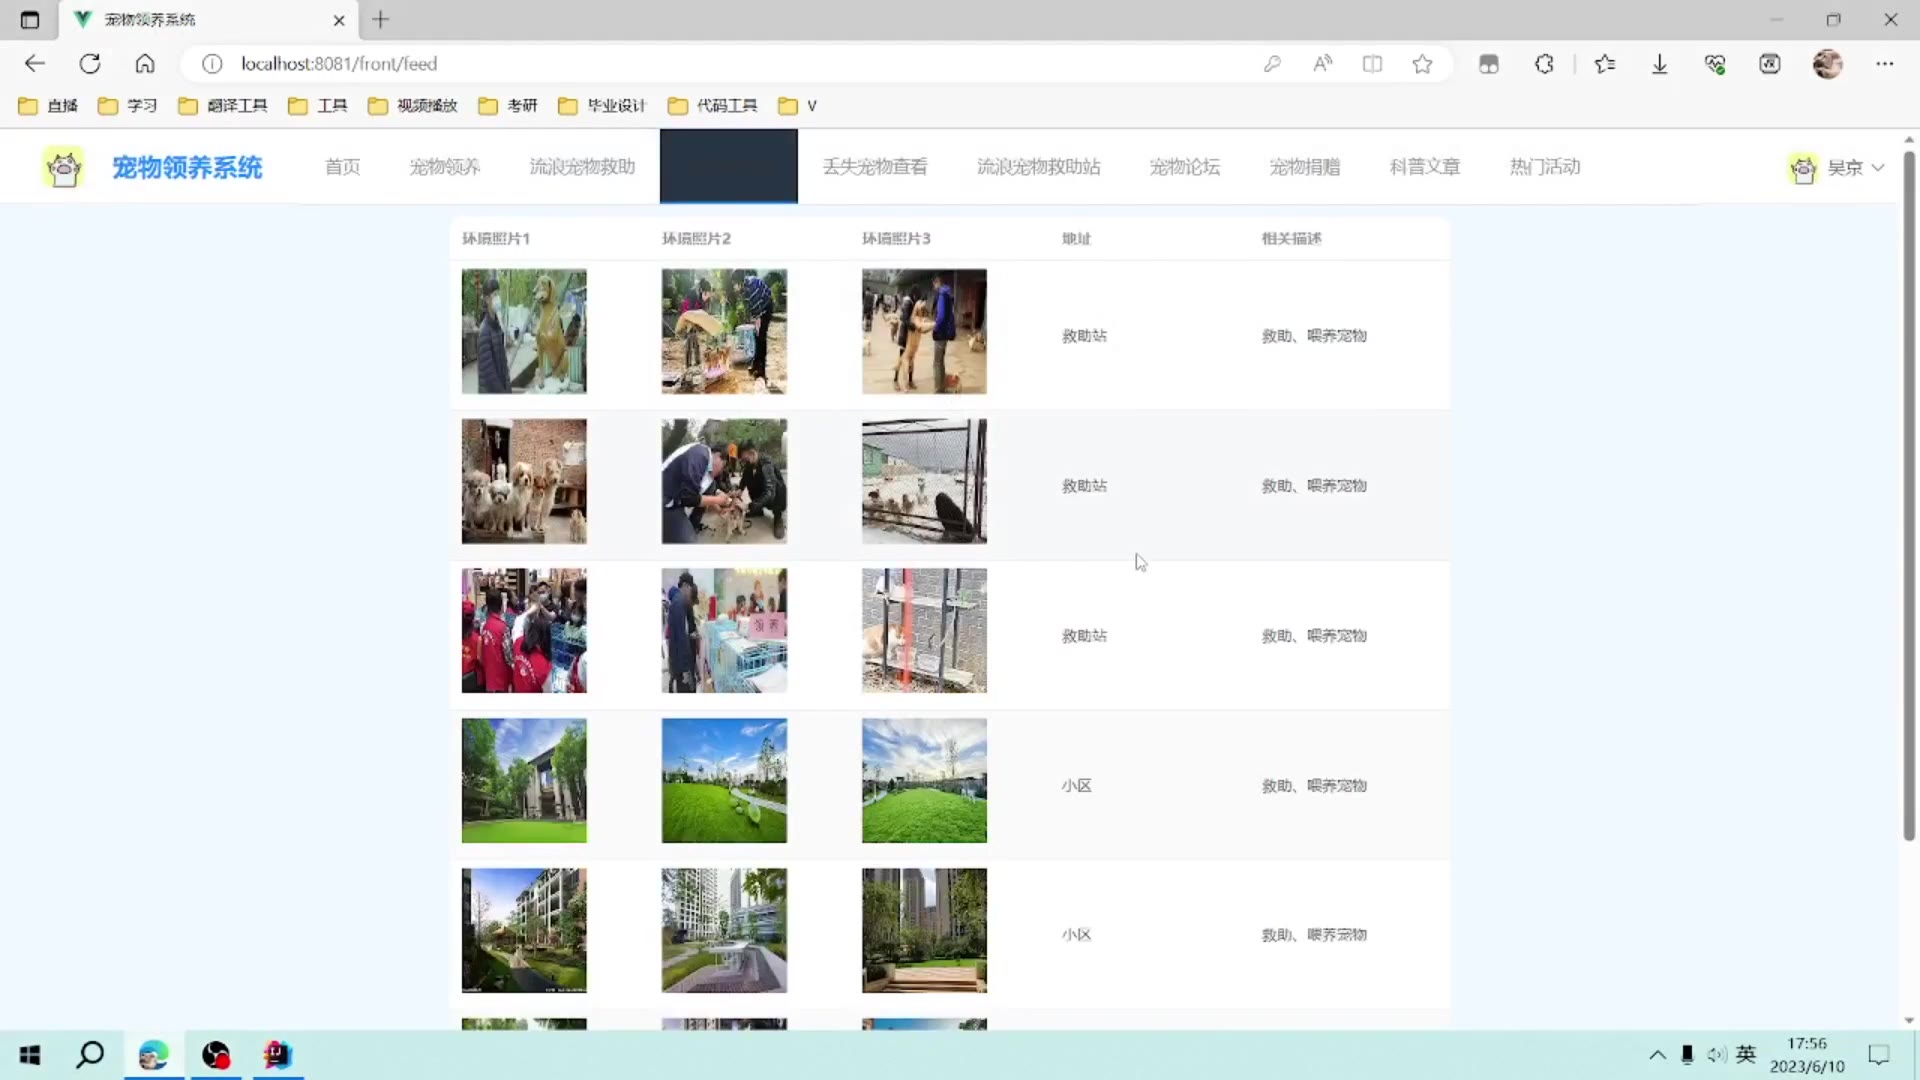Open first row 环境照片3 dog jumping photo
Image resolution: width=1920 pixels, height=1080 pixels.
coord(924,331)
